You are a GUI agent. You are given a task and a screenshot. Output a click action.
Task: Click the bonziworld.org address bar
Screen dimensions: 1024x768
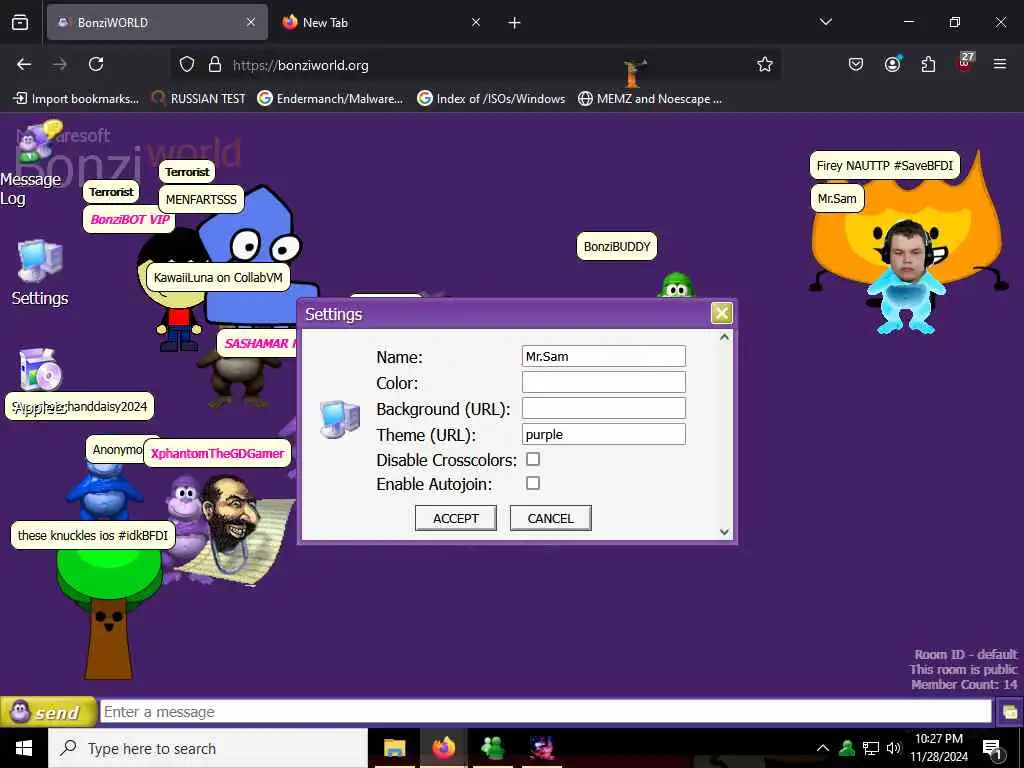[477, 65]
